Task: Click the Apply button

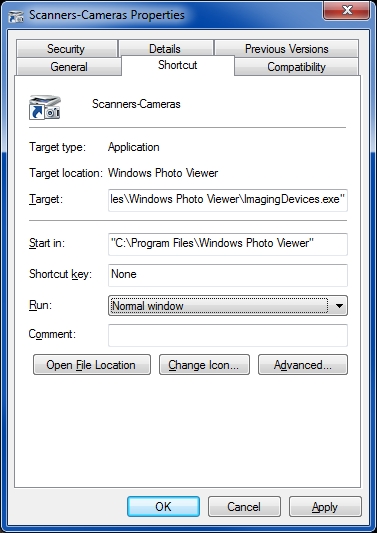Action: click(325, 506)
